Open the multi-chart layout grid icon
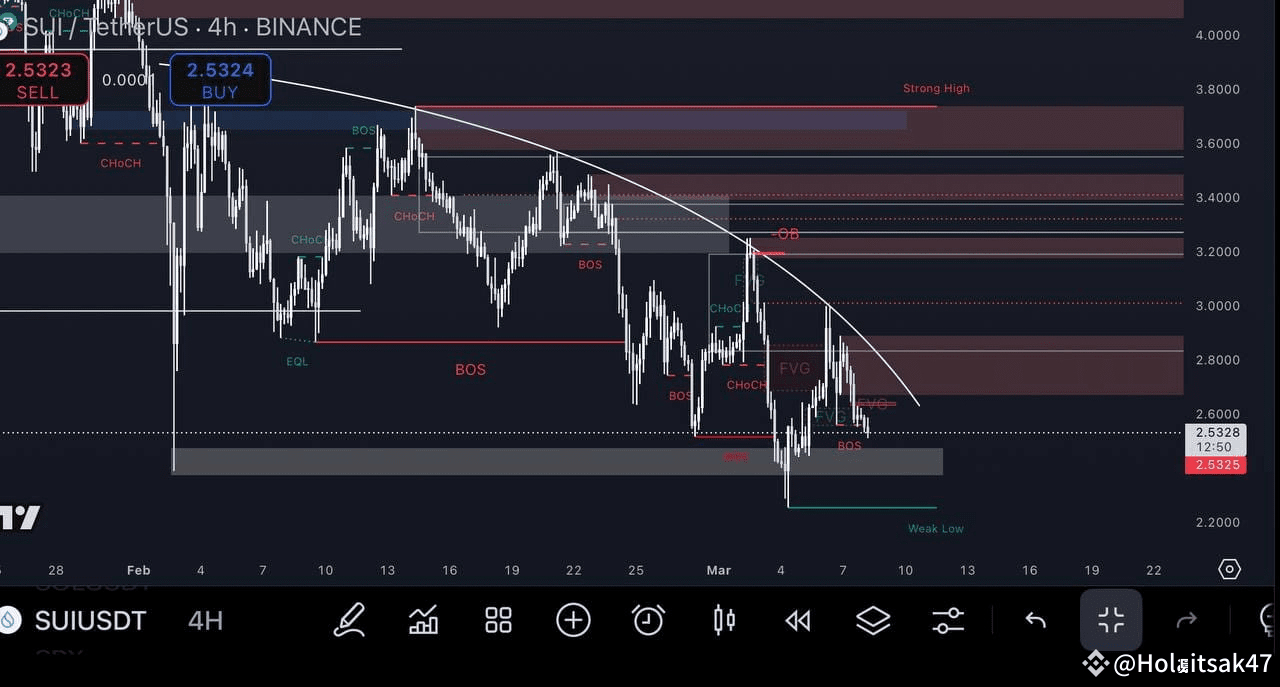 click(x=498, y=620)
